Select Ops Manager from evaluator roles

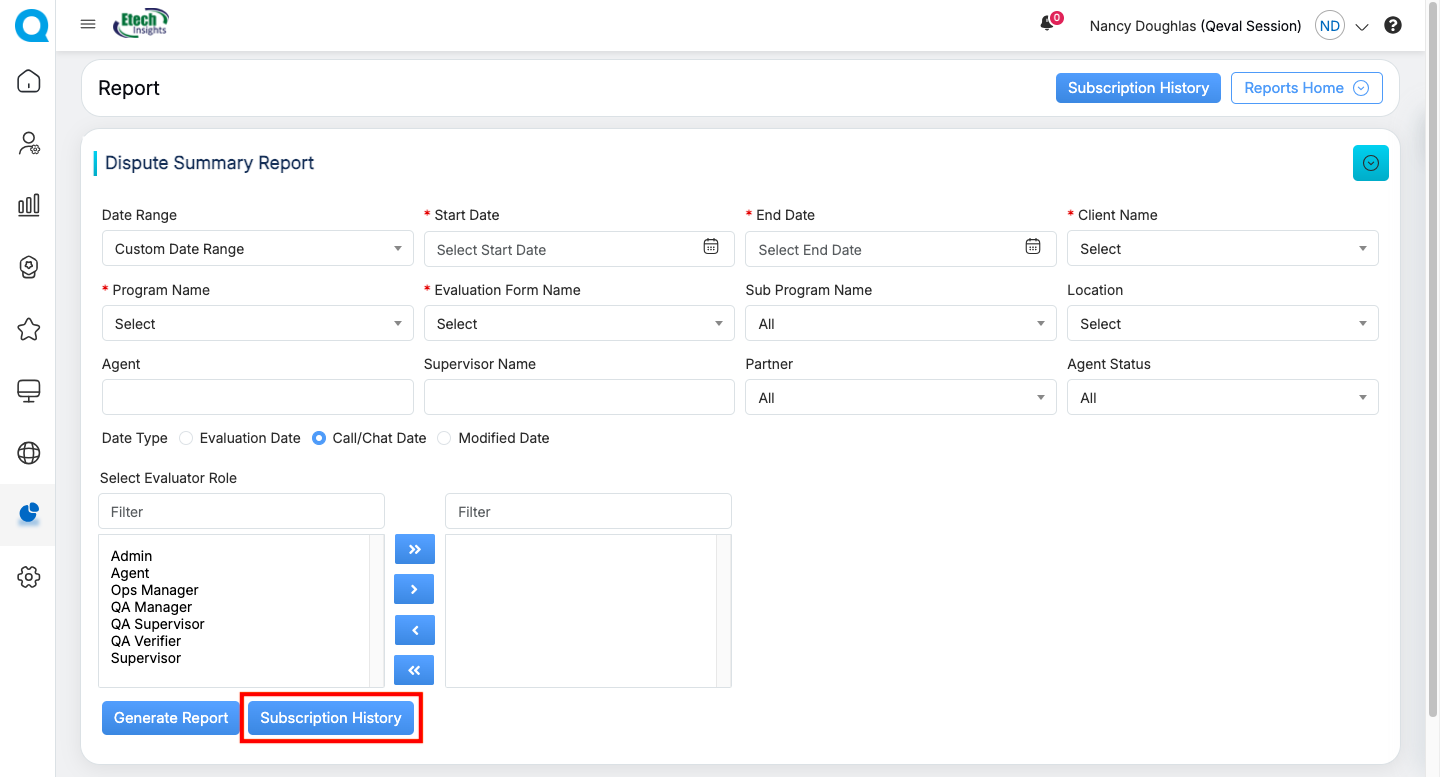pos(154,590)
